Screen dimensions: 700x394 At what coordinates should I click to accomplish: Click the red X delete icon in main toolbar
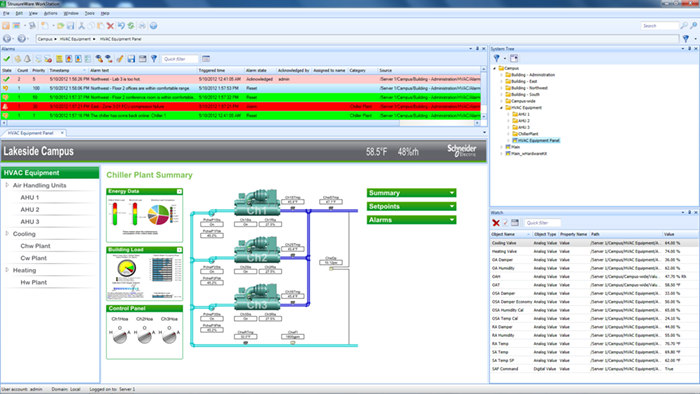click(110, 26)
